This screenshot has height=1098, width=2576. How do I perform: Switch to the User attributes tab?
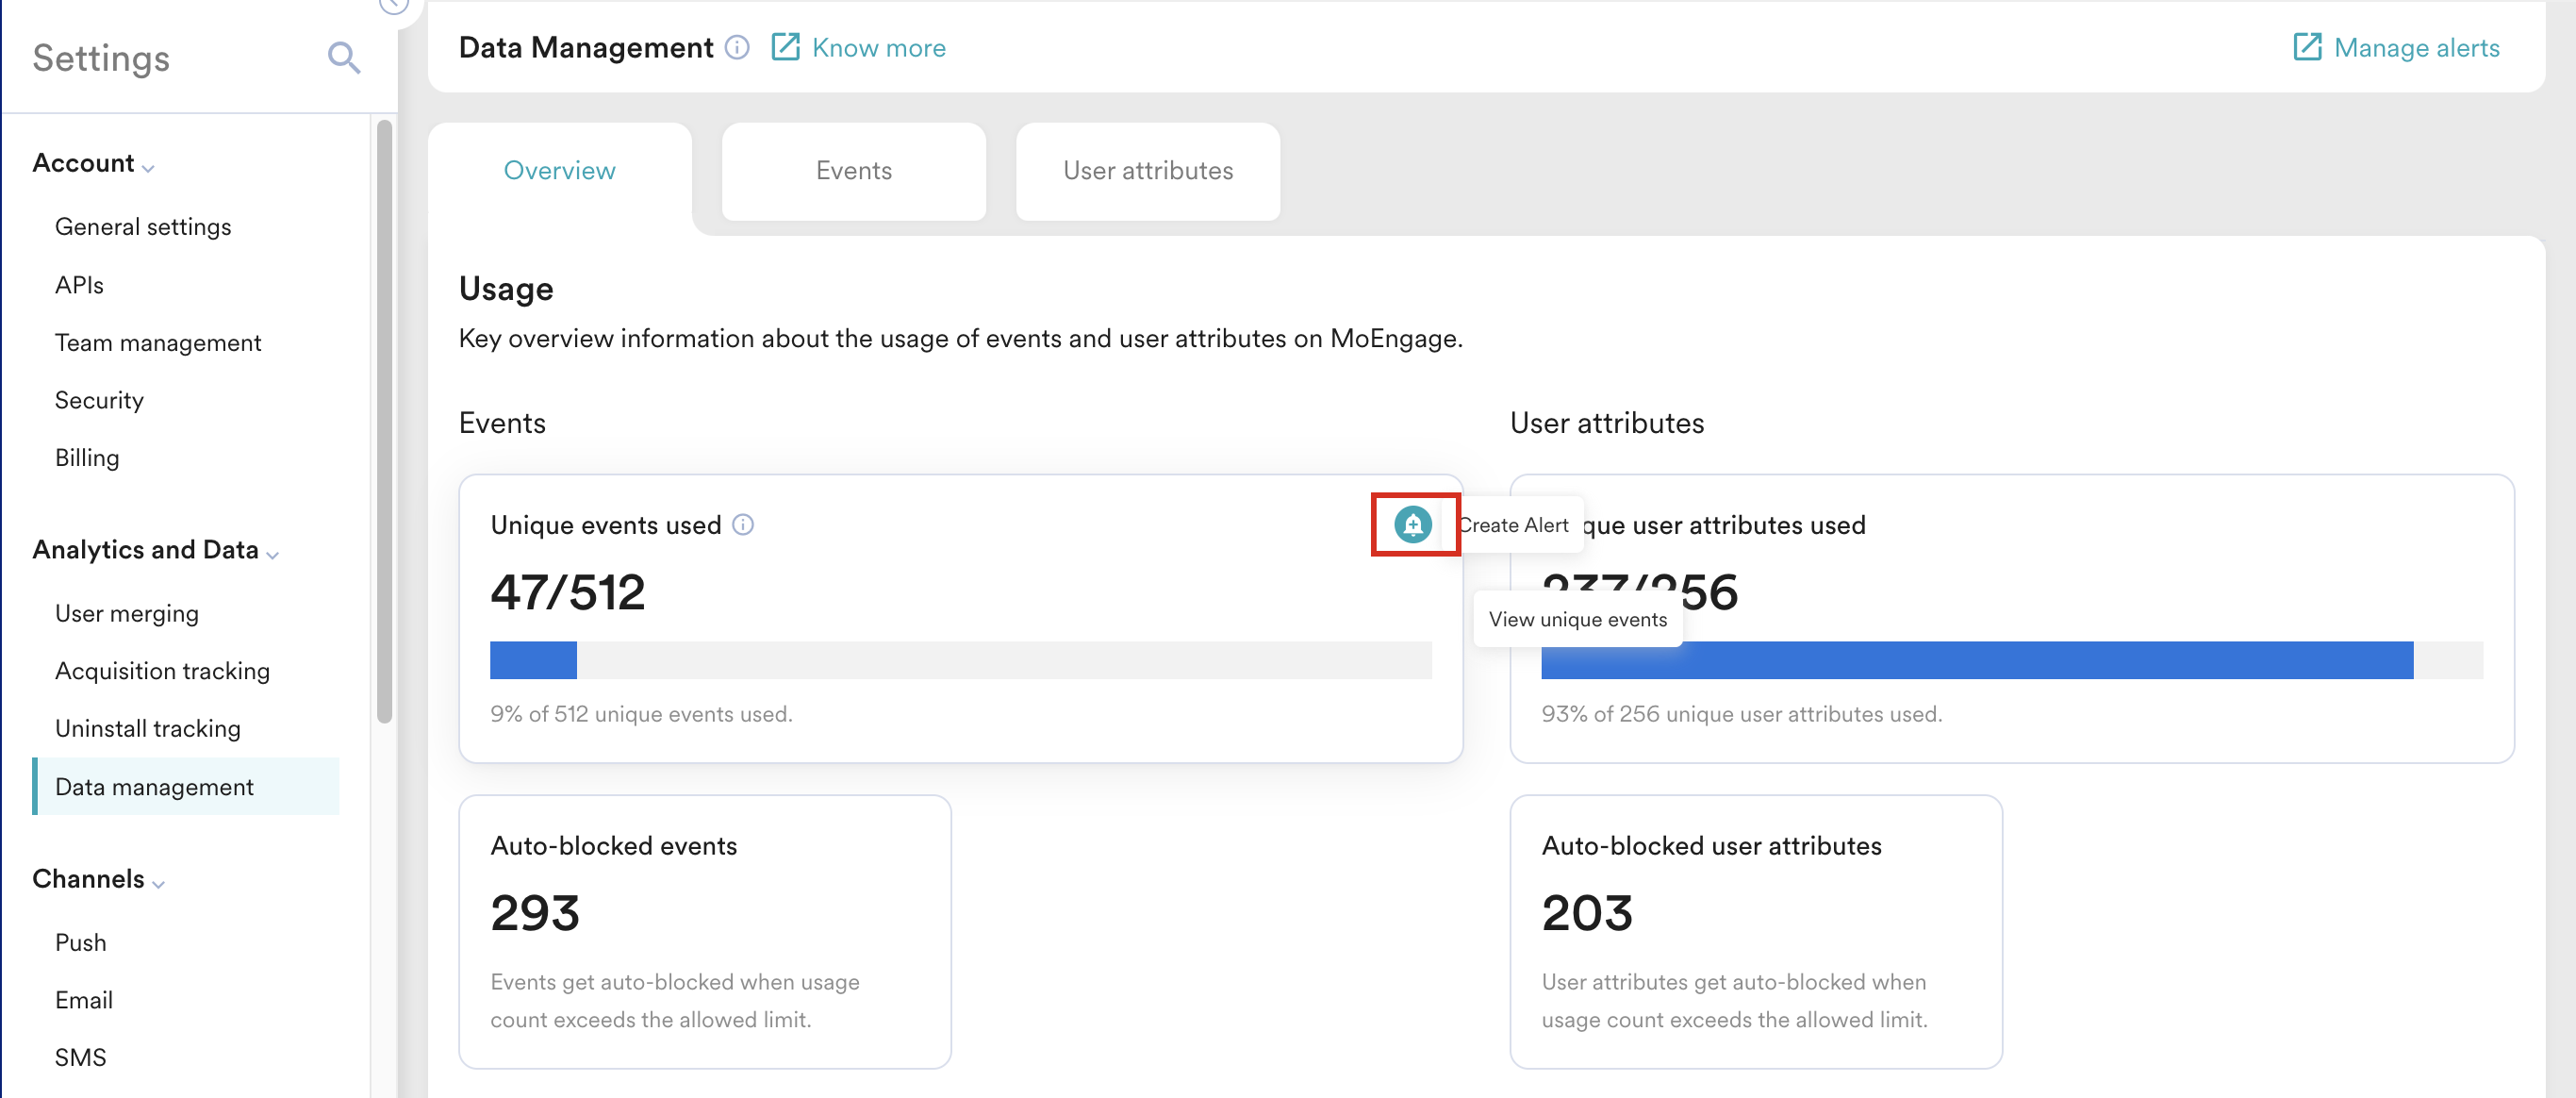(1147, 171)
